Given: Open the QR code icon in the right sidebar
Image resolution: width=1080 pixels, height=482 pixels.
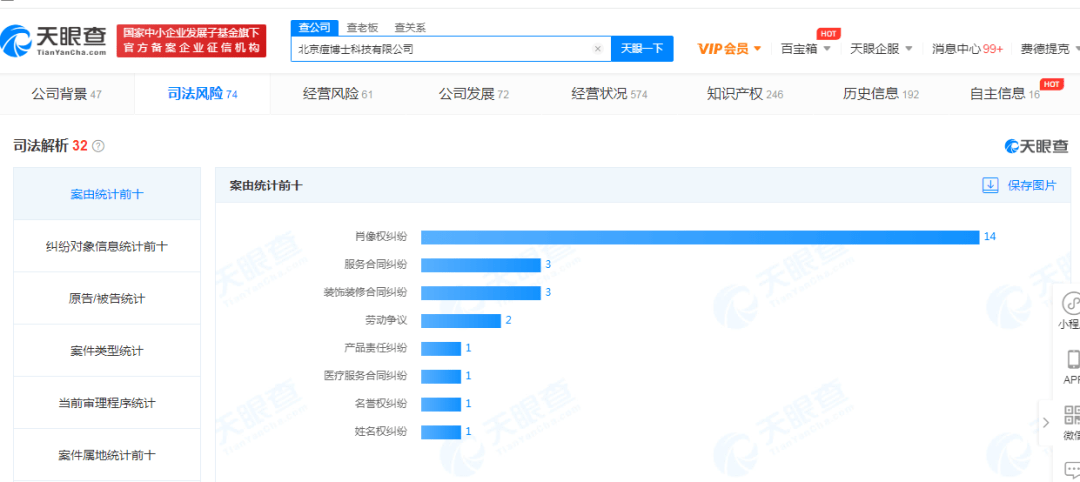Looking at the screenshot, I should coord(1072,415).
